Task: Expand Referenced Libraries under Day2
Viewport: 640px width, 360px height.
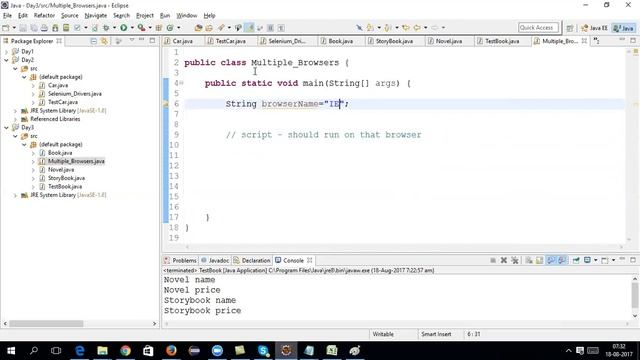Action: 15,119
